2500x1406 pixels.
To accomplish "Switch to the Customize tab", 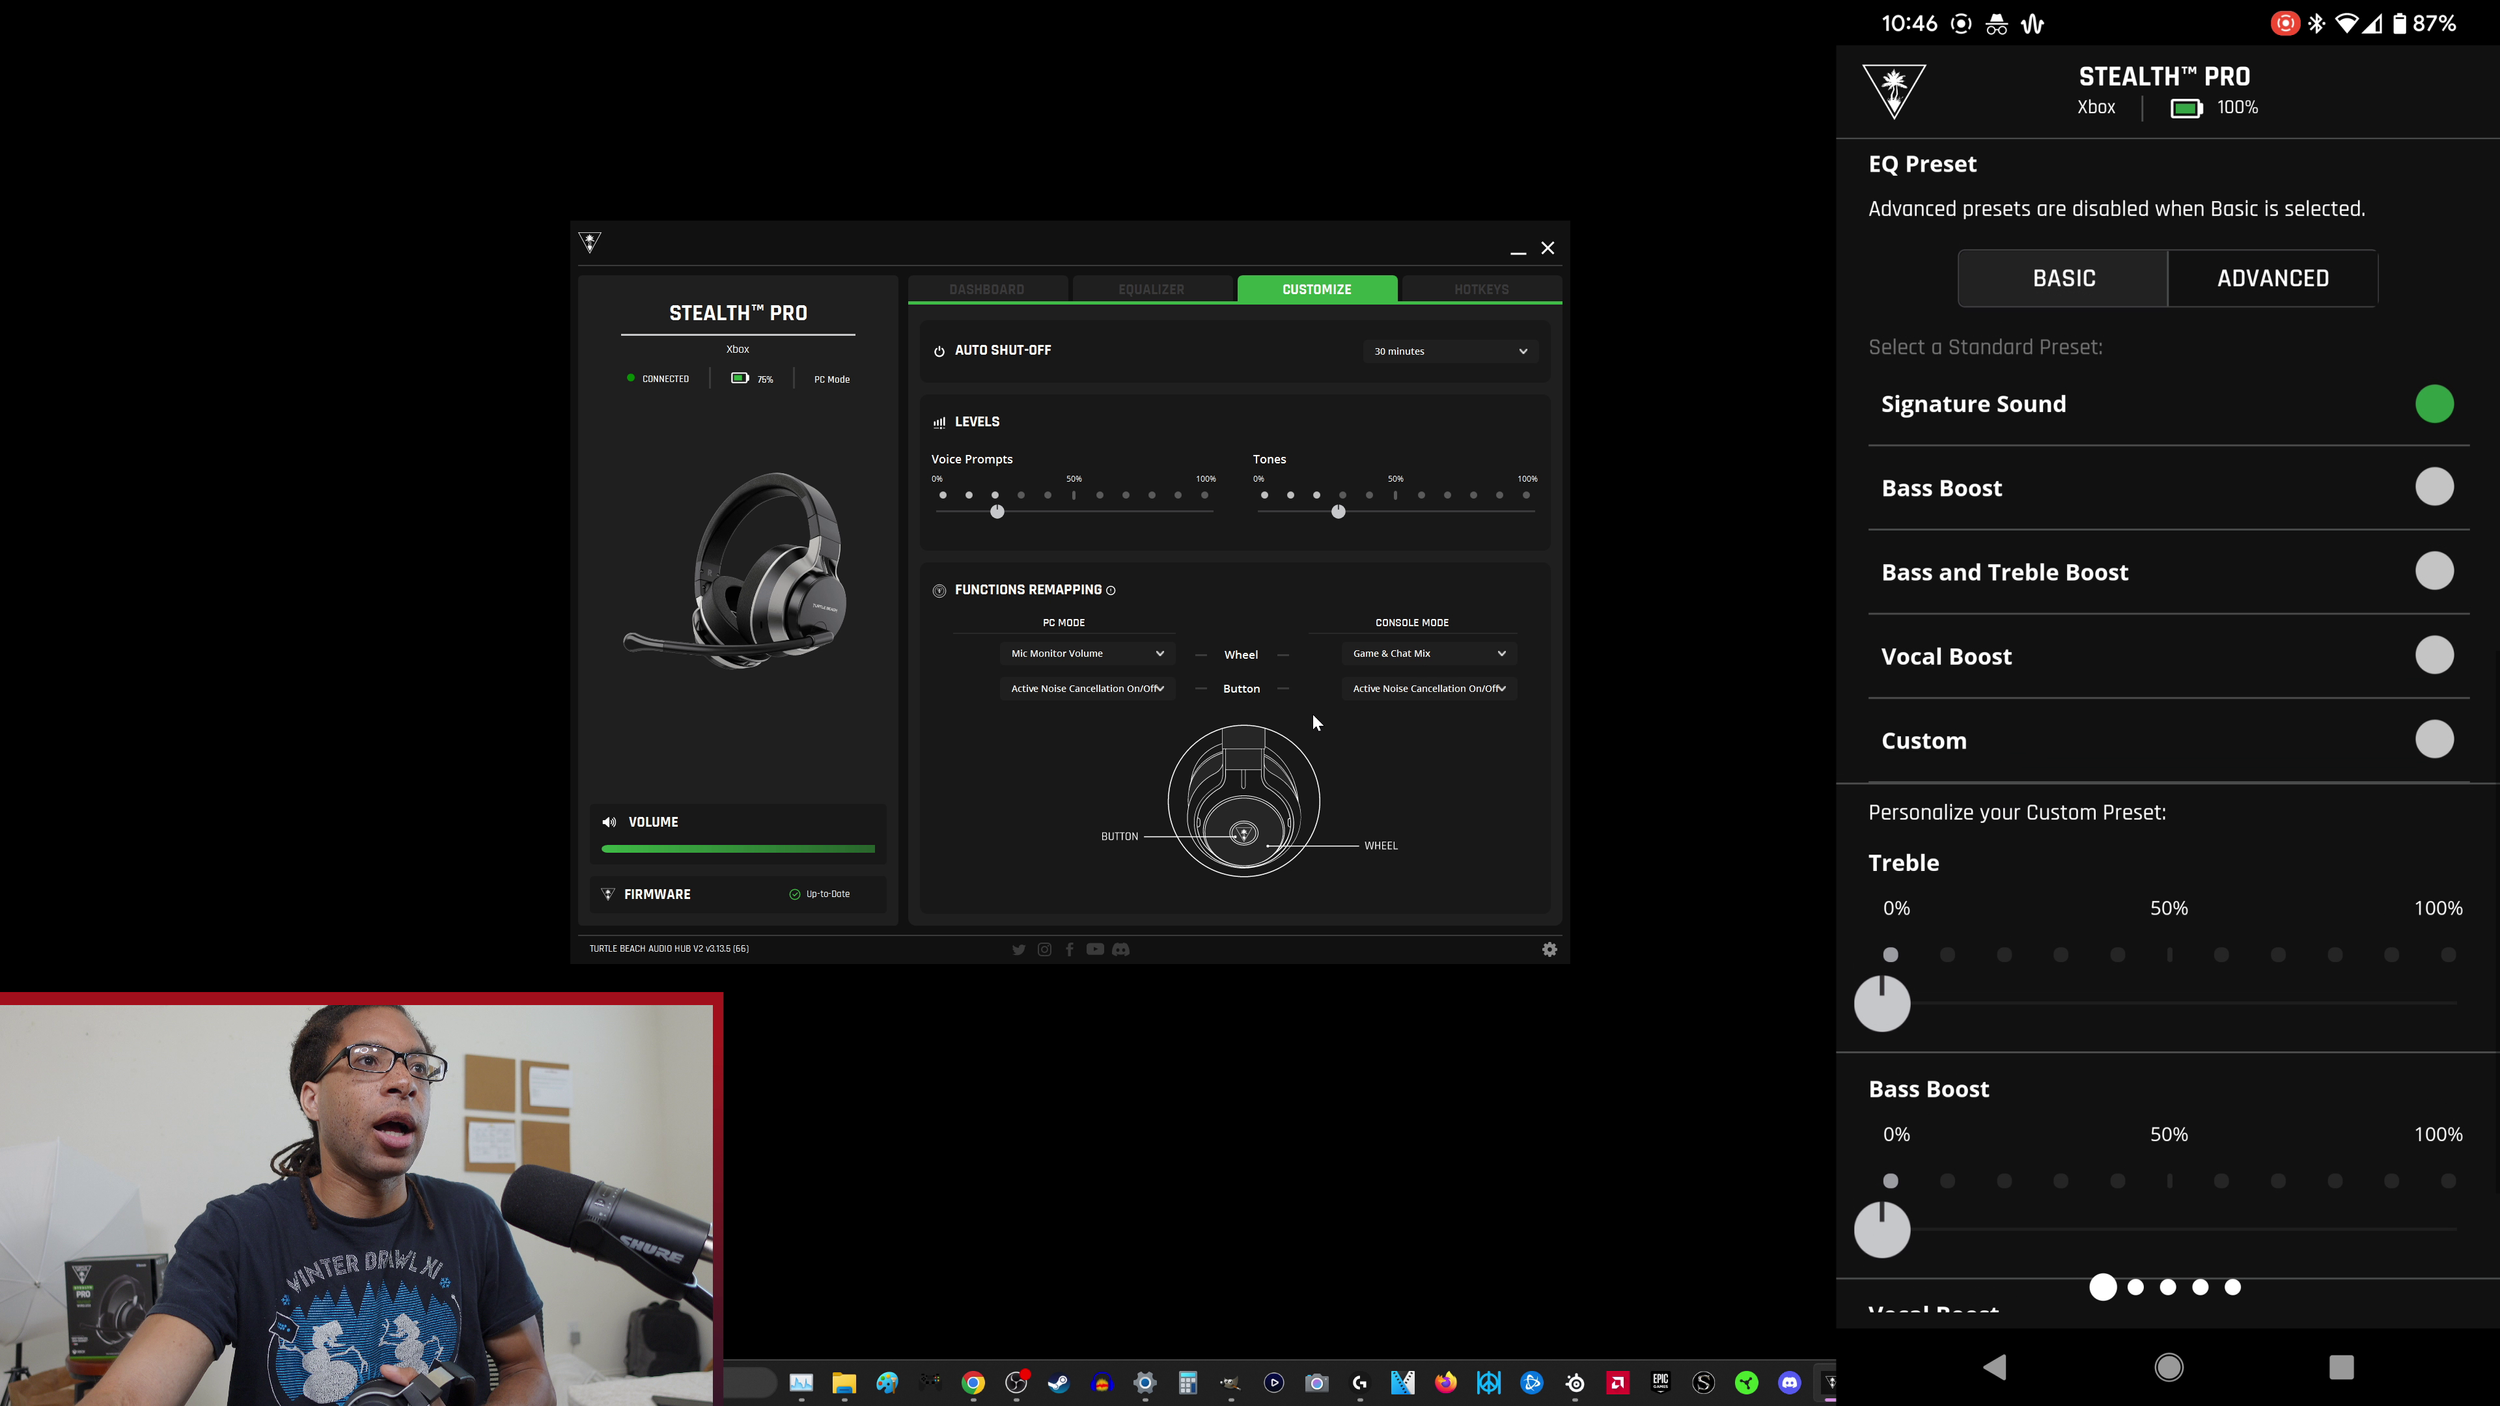I will point(1316,289).
